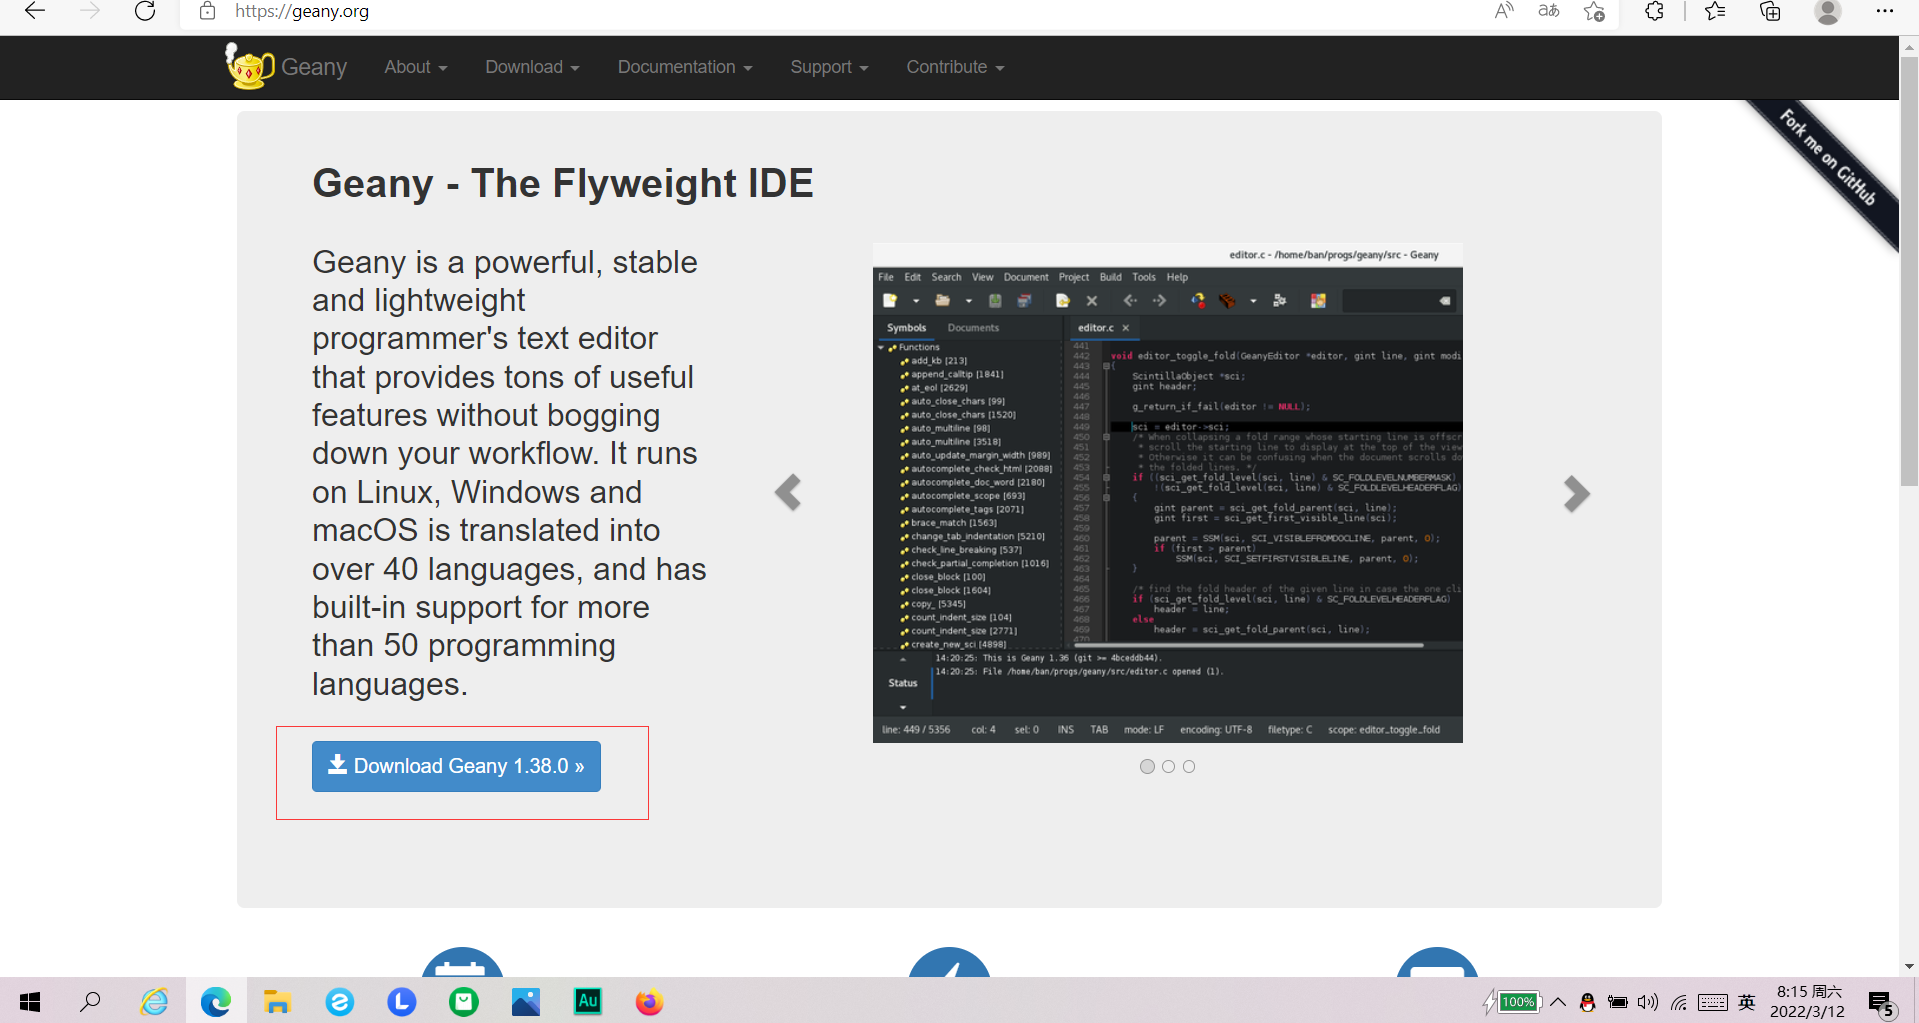Select the second carousel indicator dot
The image size is (1919, 1023).
tap(1168, 766)
